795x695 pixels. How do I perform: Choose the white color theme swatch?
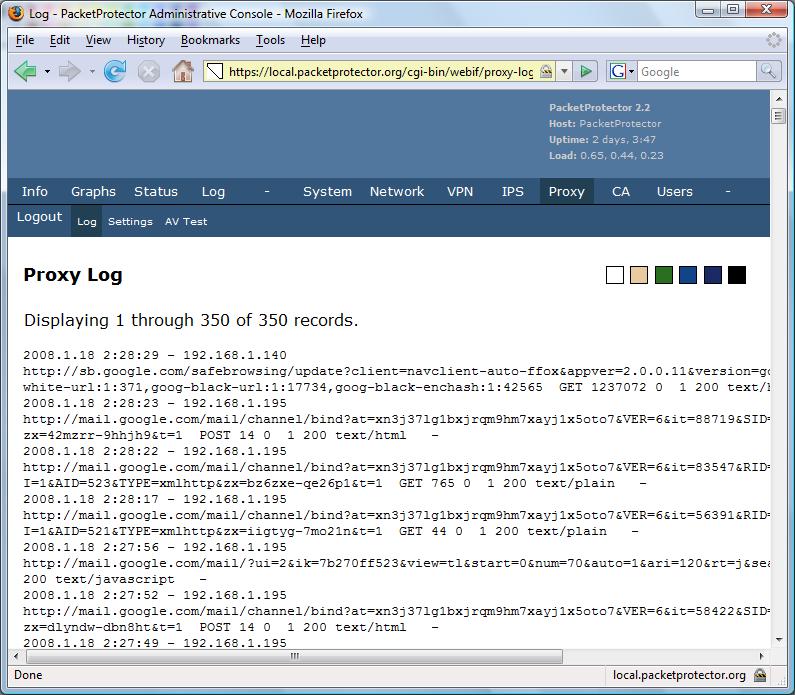[615, 275]
